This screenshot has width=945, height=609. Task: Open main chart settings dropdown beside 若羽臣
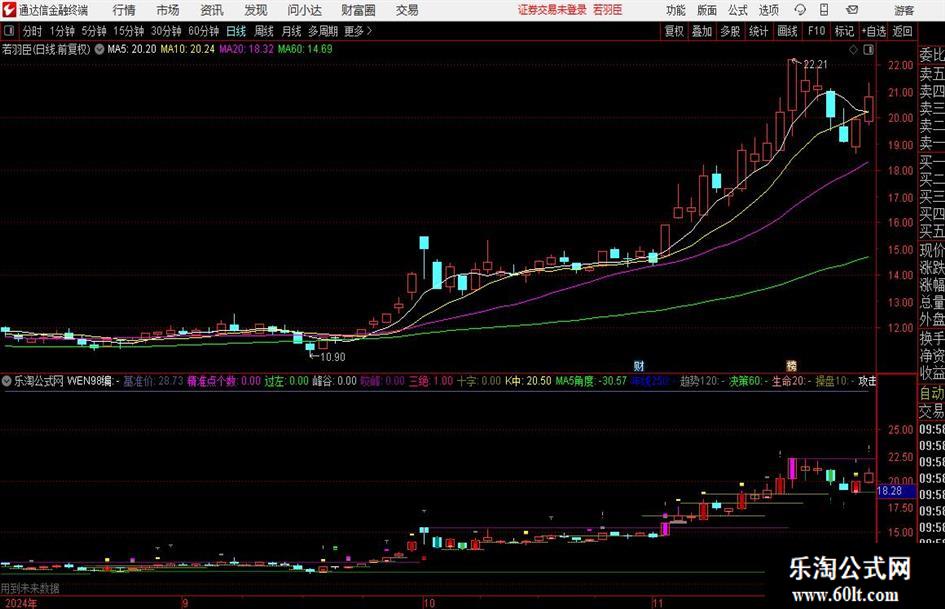click(99, 49)
